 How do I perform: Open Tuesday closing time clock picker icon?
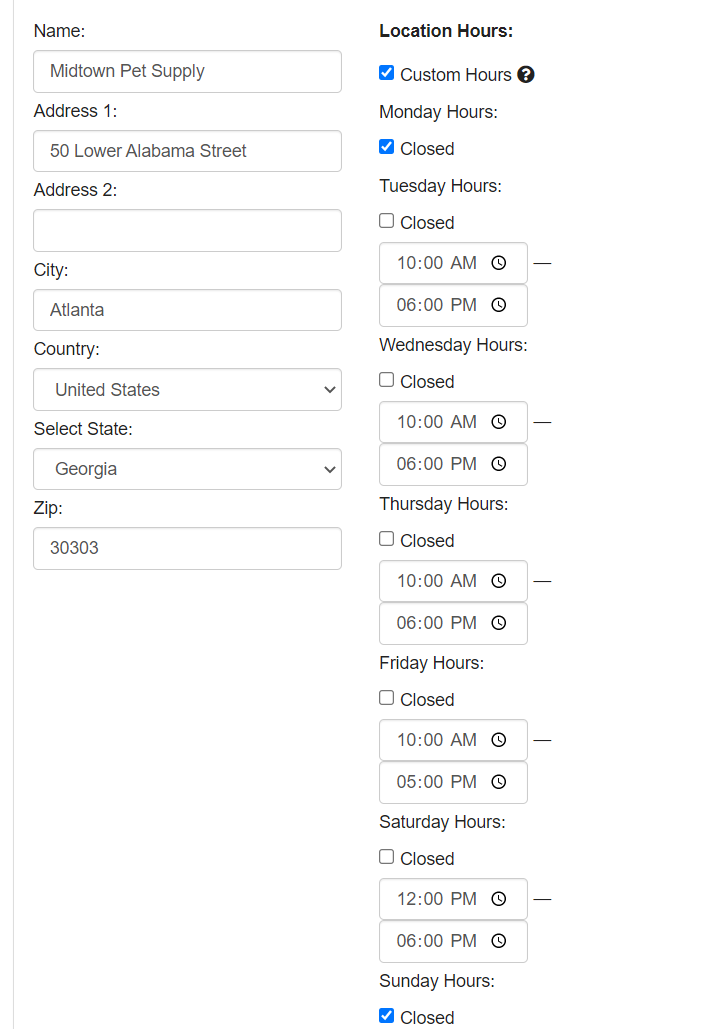coord(499,305)
